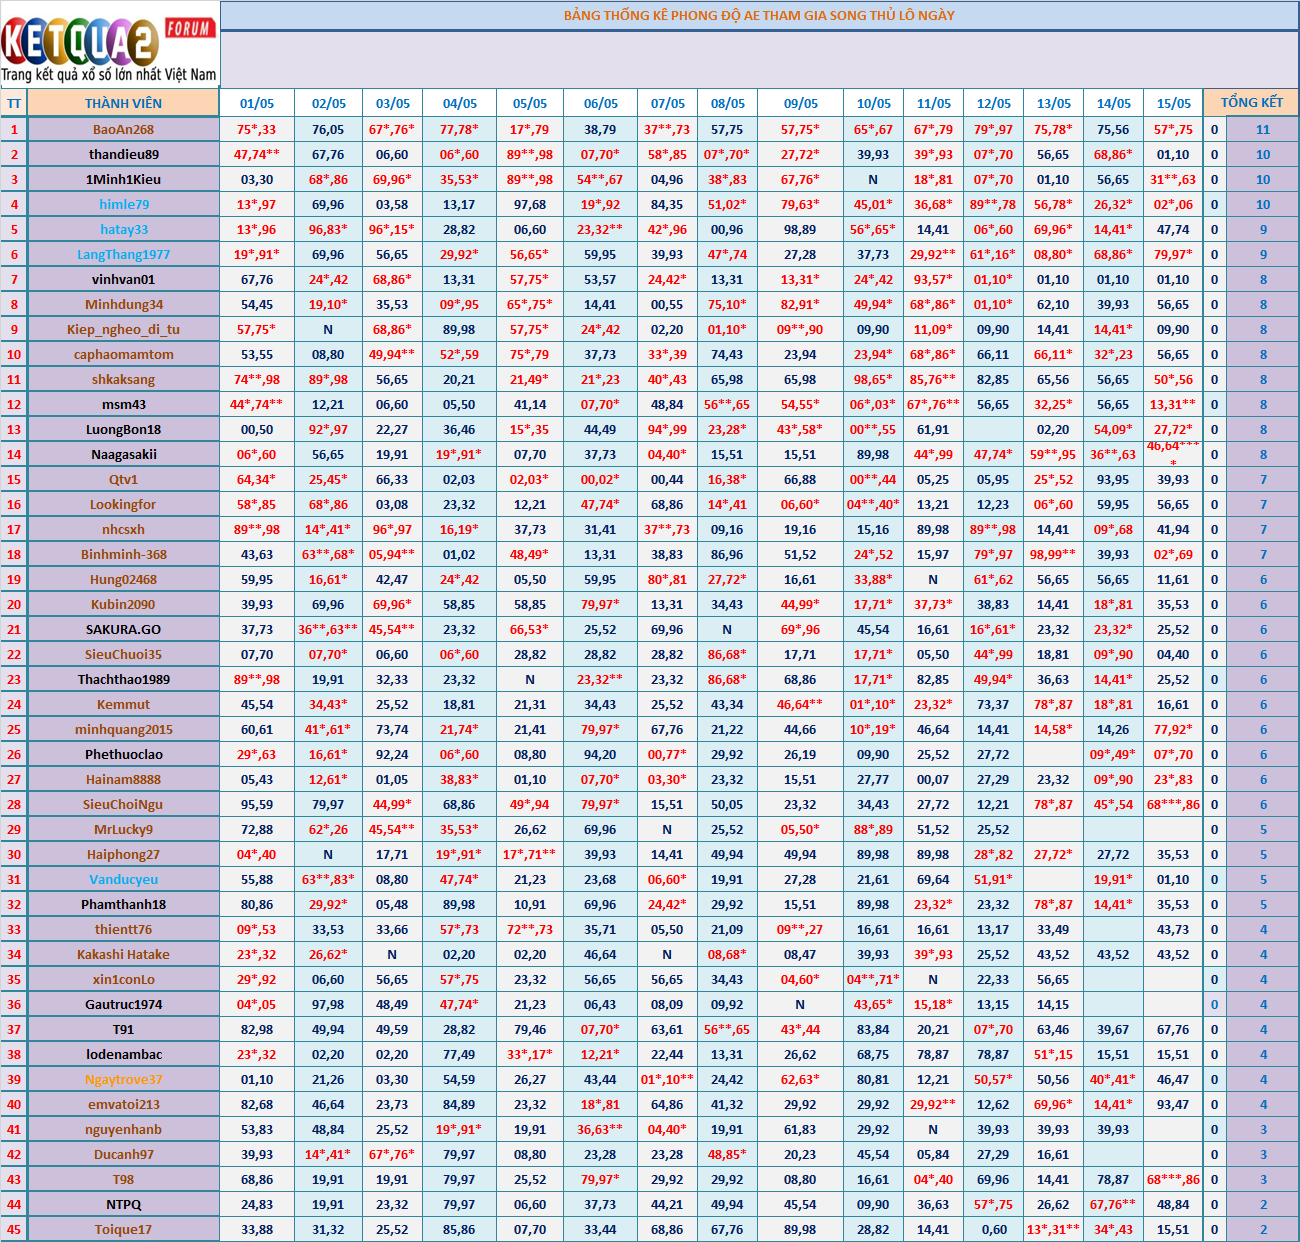1300x1242 pixels.
Task: Click the KETQUA2 Forum logo
Action: (x=109, y=45)
